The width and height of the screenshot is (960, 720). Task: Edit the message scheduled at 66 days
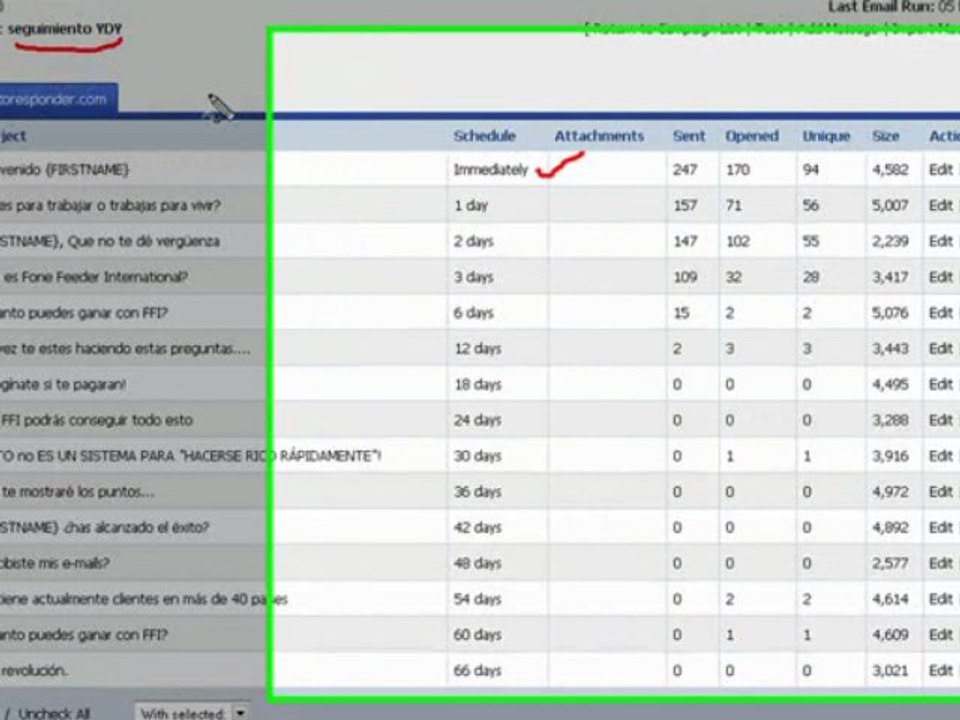tap(940, 670)
